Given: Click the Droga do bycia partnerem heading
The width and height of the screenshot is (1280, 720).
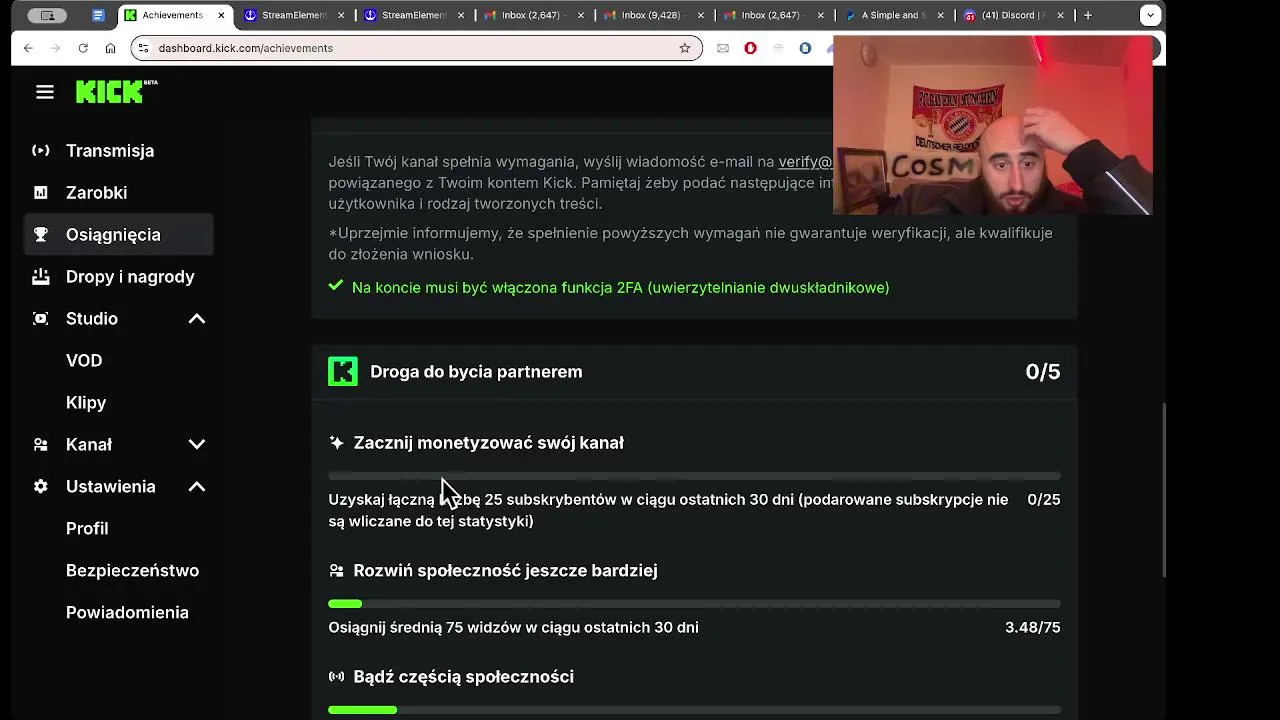Looking at the screenshot, I should [x=476, y=372].
